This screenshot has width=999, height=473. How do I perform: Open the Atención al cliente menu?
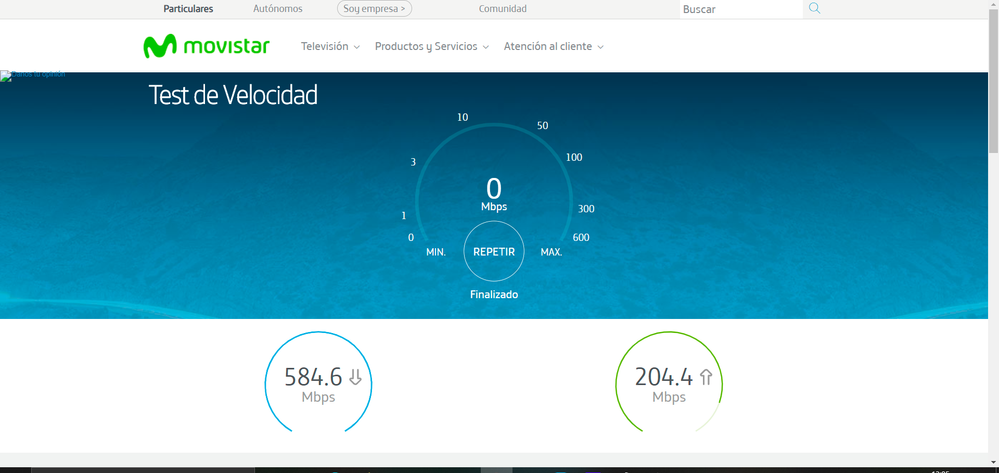[554, 47]
